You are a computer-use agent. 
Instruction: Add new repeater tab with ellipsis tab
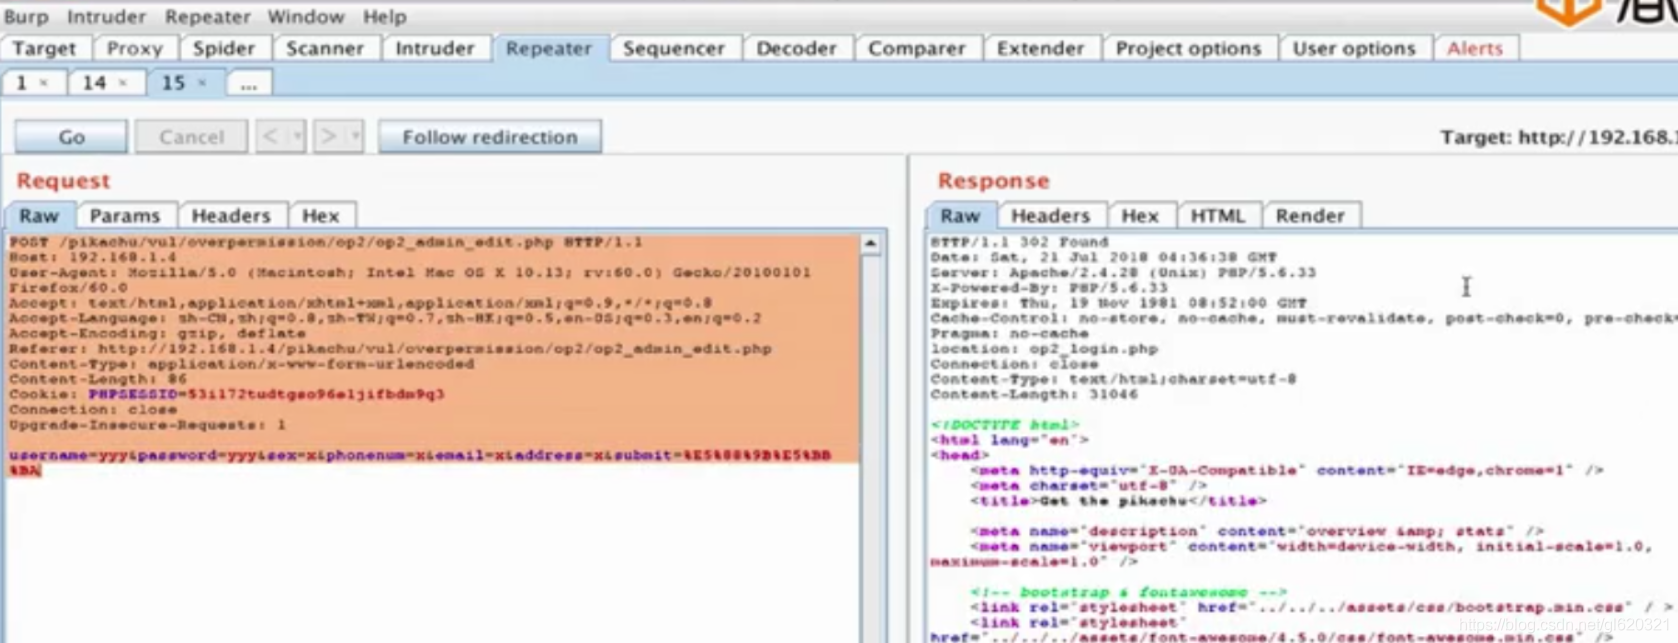[249, 84]
